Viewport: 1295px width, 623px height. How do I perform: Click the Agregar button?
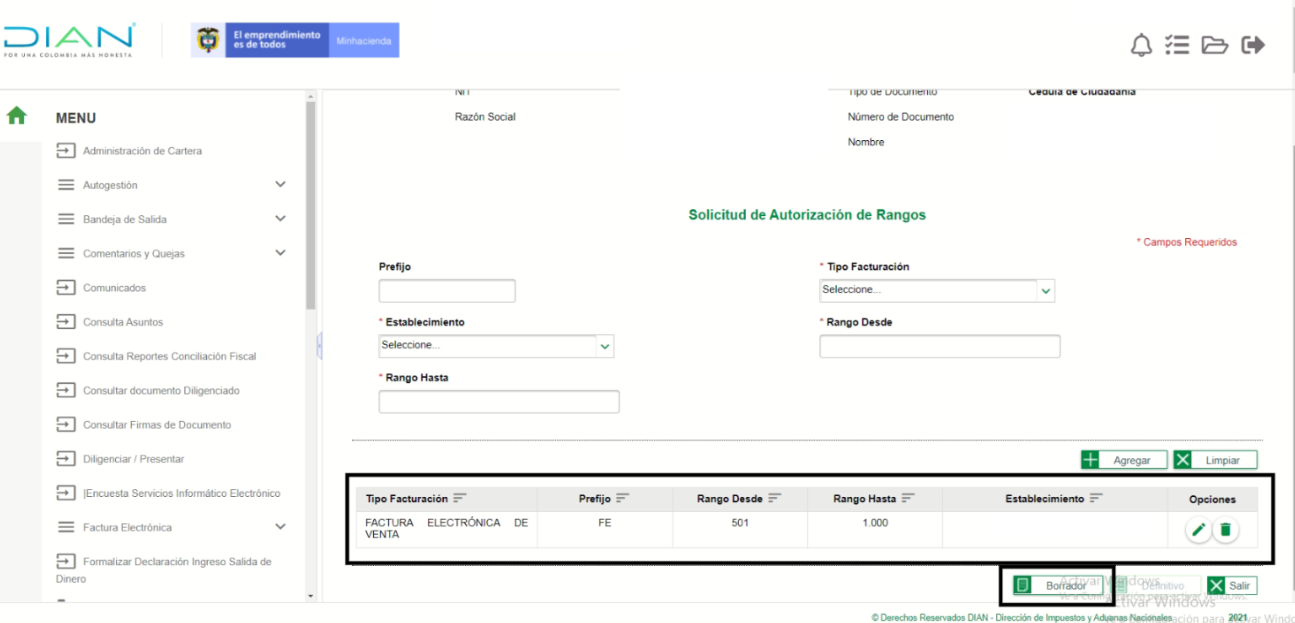pos(1122,460)
